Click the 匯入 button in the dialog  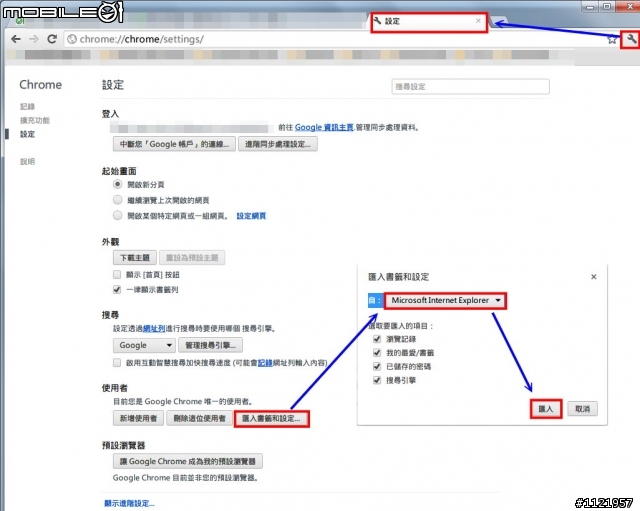(x=546, y=409)
